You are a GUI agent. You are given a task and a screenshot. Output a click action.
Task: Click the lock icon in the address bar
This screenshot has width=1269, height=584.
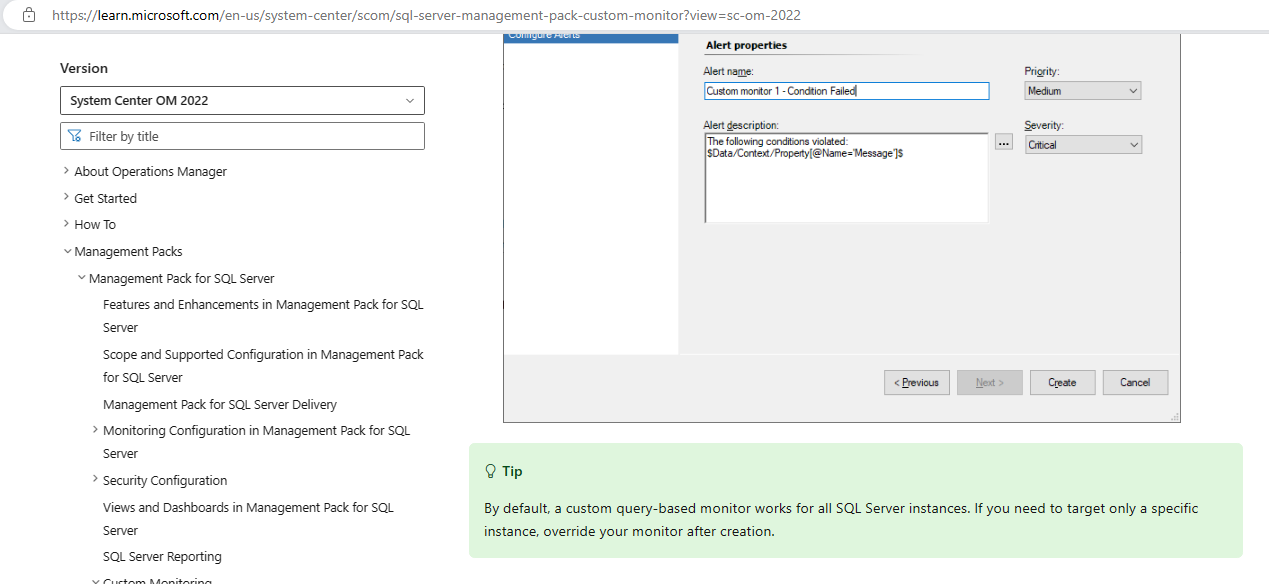pos(28,15)
